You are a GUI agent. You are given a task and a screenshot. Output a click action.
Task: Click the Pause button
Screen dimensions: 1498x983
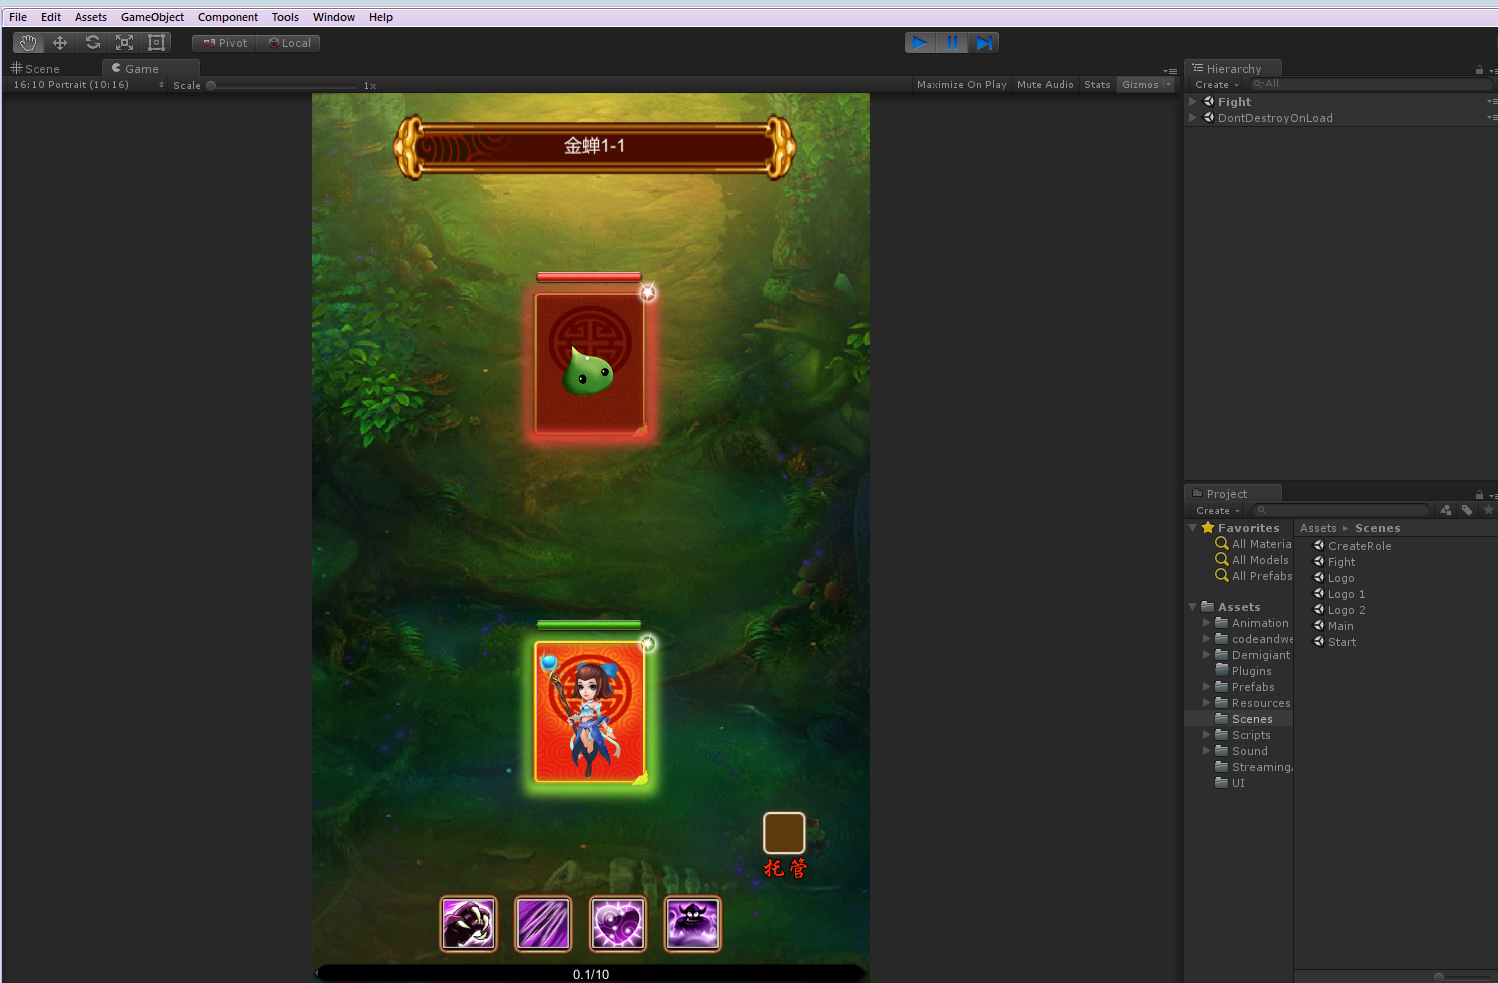click(x=952, y=43)
